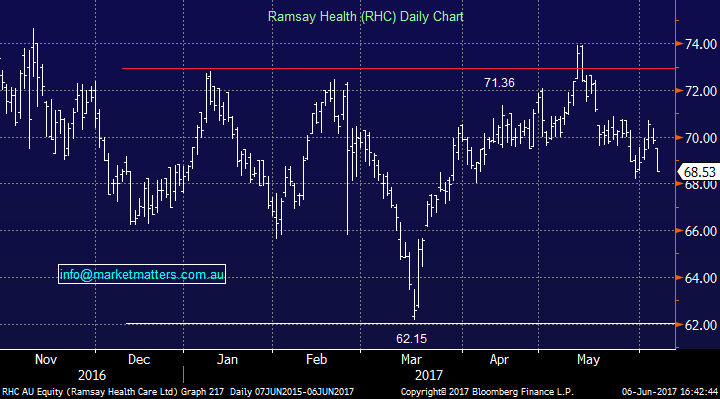Select the Apr month label

coord(499,359)
